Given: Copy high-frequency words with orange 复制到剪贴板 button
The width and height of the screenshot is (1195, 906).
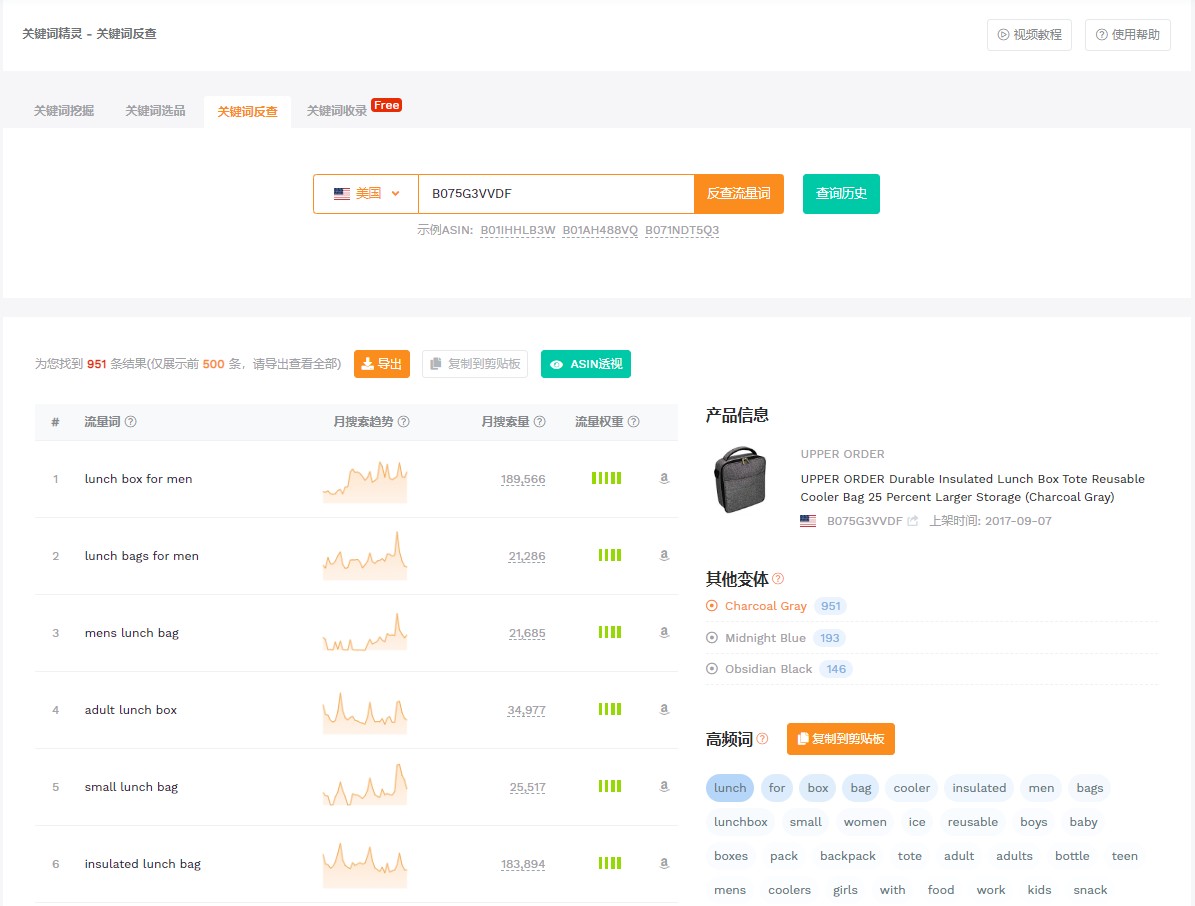Looking at the screenshot, I should point(841,739).
